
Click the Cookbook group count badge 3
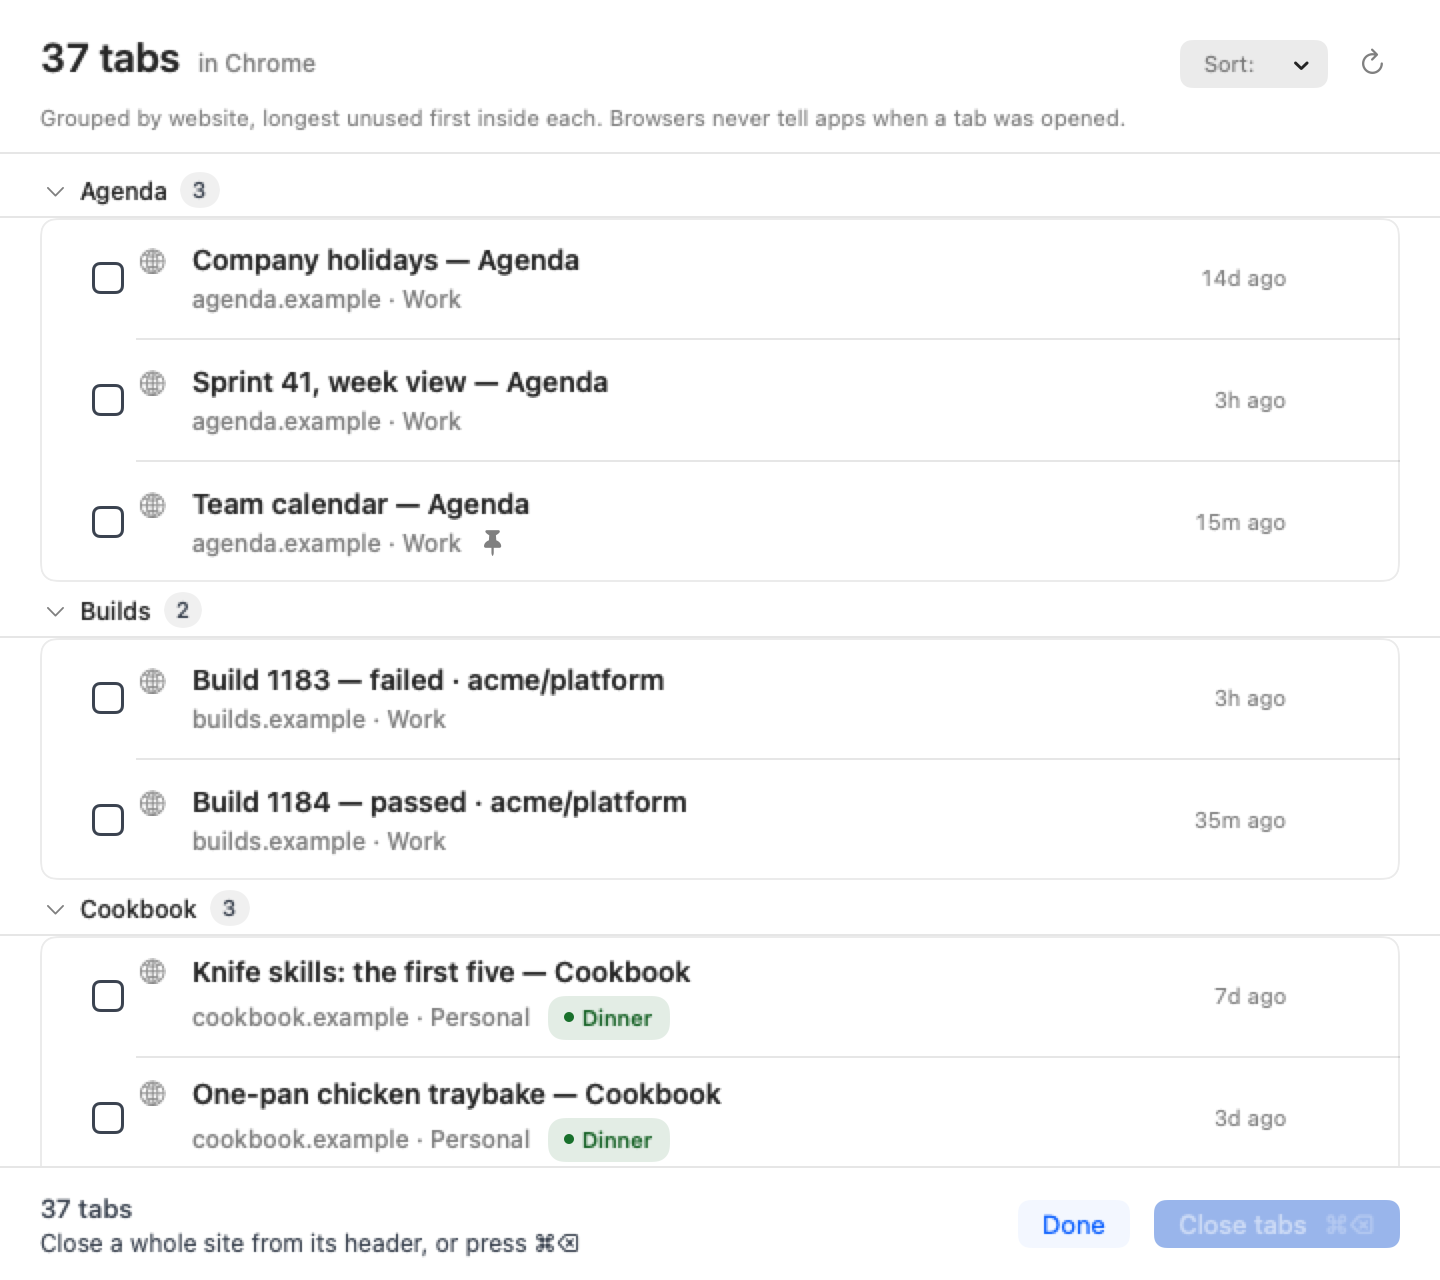(229, 908)
